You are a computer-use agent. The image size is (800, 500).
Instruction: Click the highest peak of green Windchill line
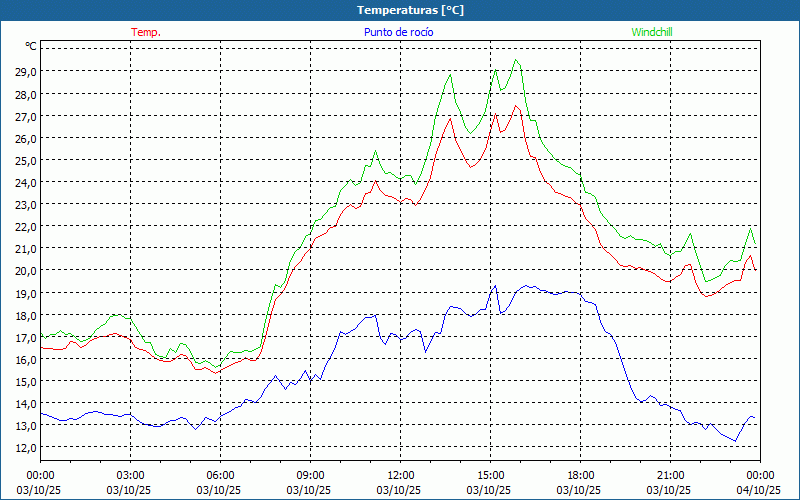(x=516, y=60)
